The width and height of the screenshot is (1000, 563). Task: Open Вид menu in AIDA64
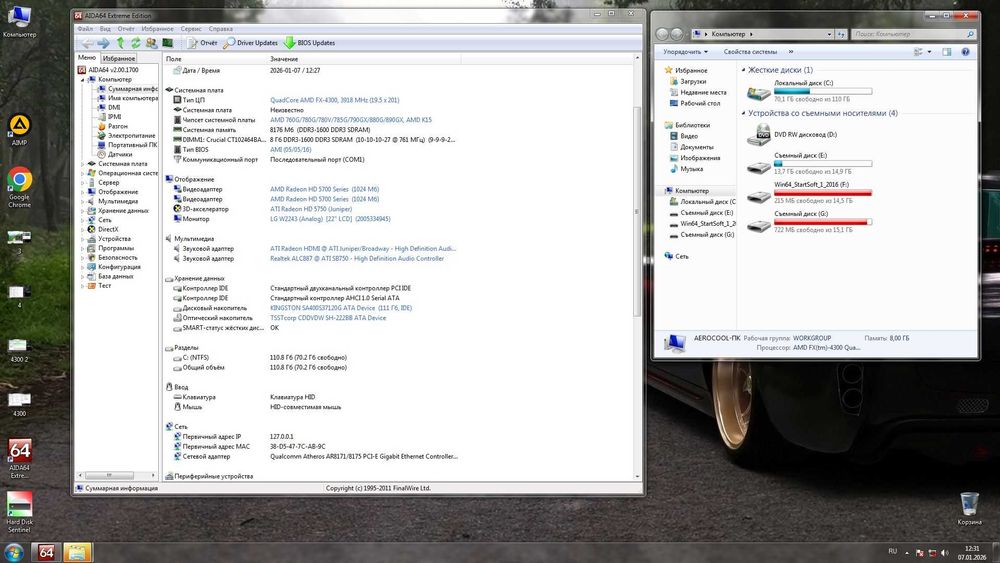(105, 29)
